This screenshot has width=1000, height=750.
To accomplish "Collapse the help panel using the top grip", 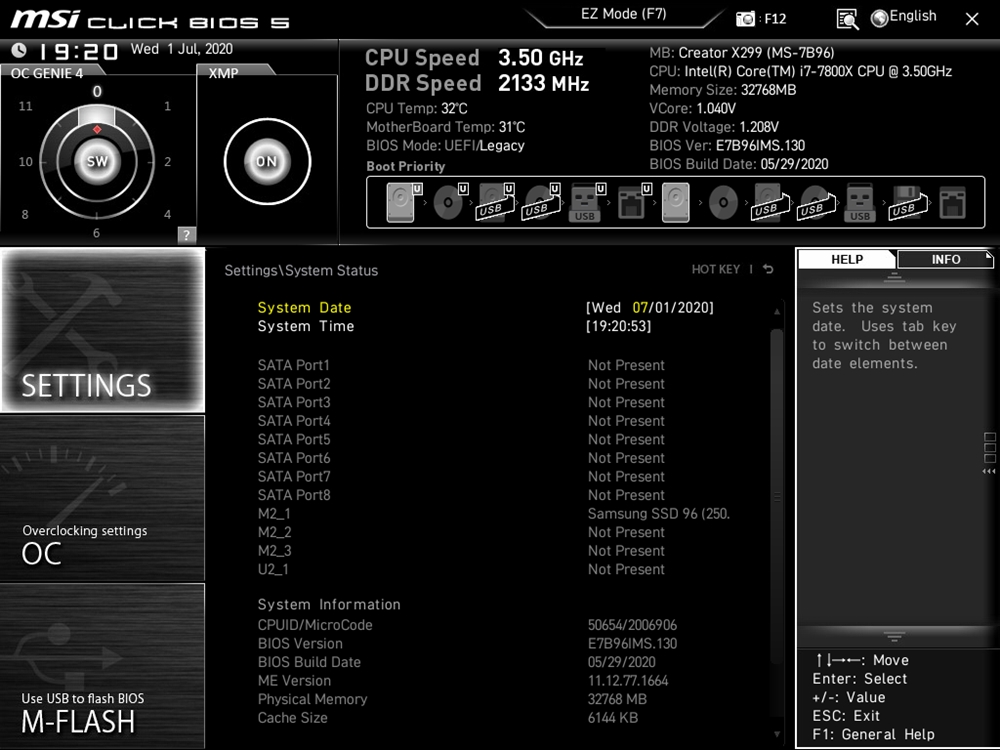I will pyautogui.click(x=894, y=277).
